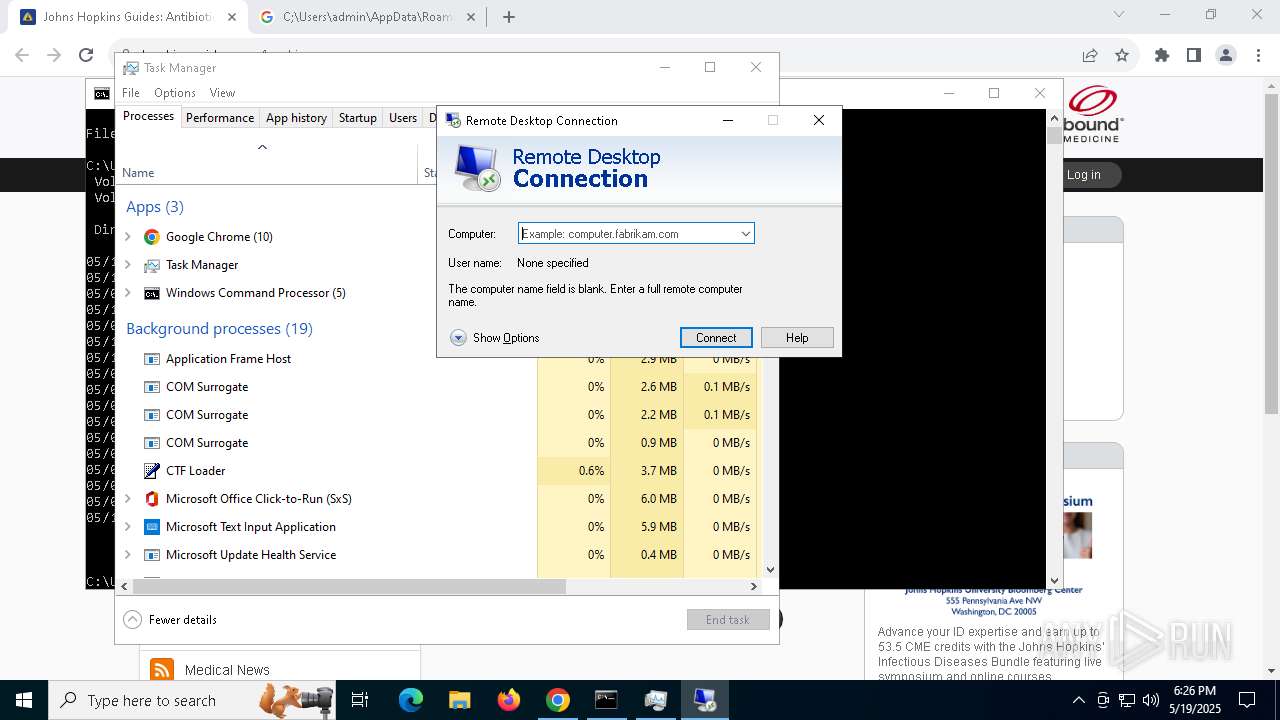Open Chrome's three-dot menu
The width and height of the screenshot is (1280, 720).
1257,56
